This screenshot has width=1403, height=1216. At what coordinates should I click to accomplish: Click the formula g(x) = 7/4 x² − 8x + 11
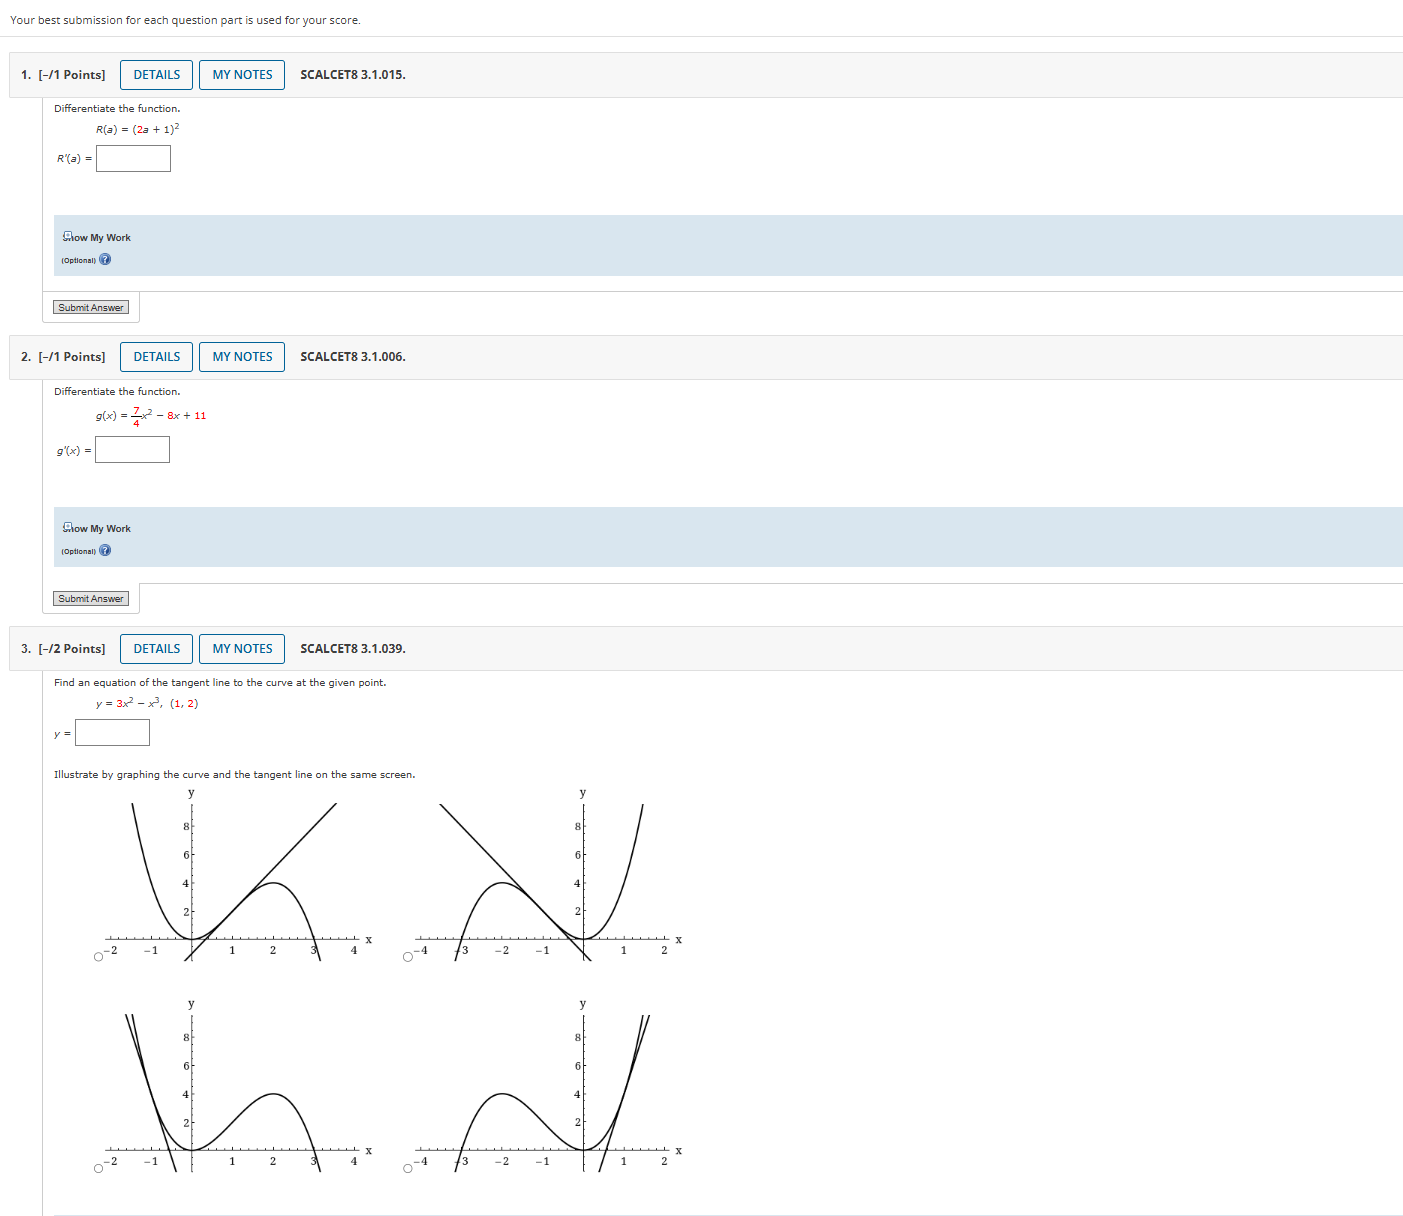coord(151,416)
